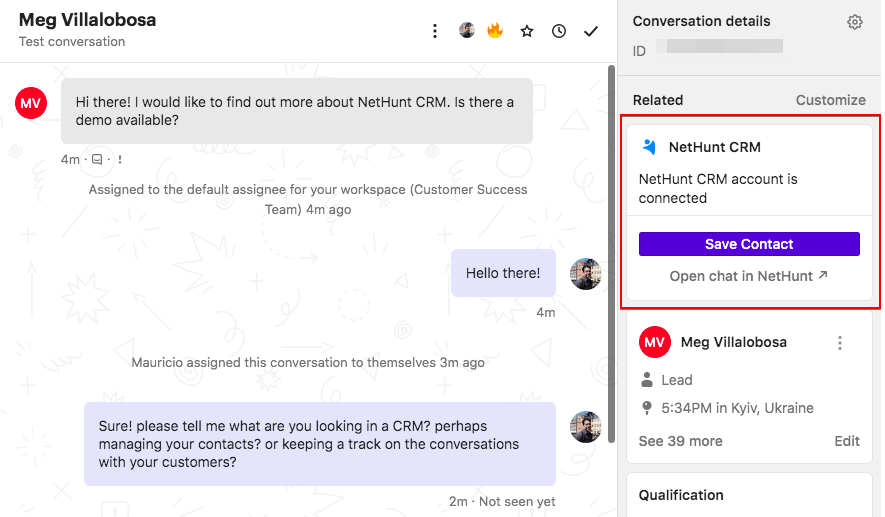Open chat in NetHunt link
The height and width of the screenshot is (517, 885).
coord(748,276)
